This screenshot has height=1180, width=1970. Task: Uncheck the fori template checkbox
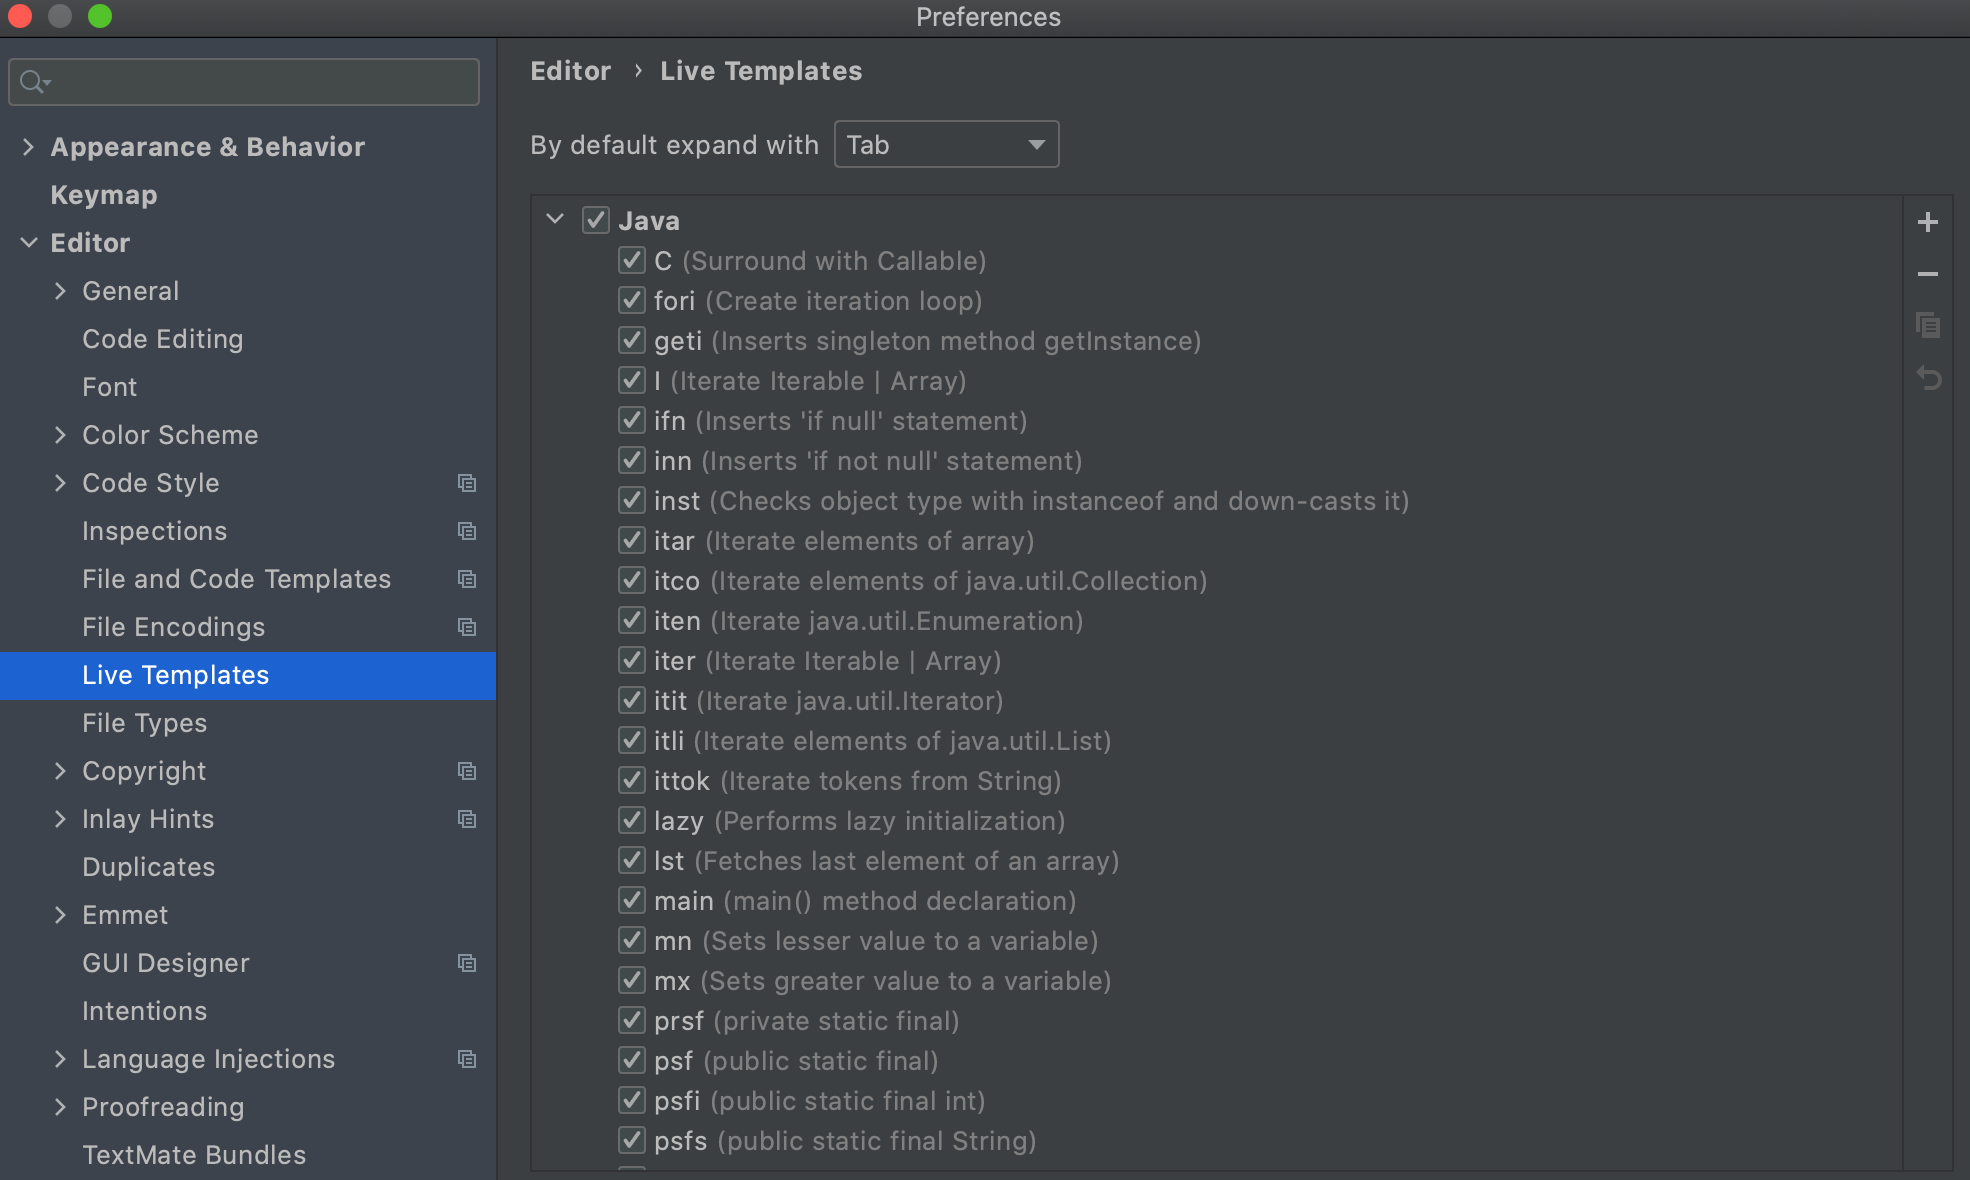point(631,300)
